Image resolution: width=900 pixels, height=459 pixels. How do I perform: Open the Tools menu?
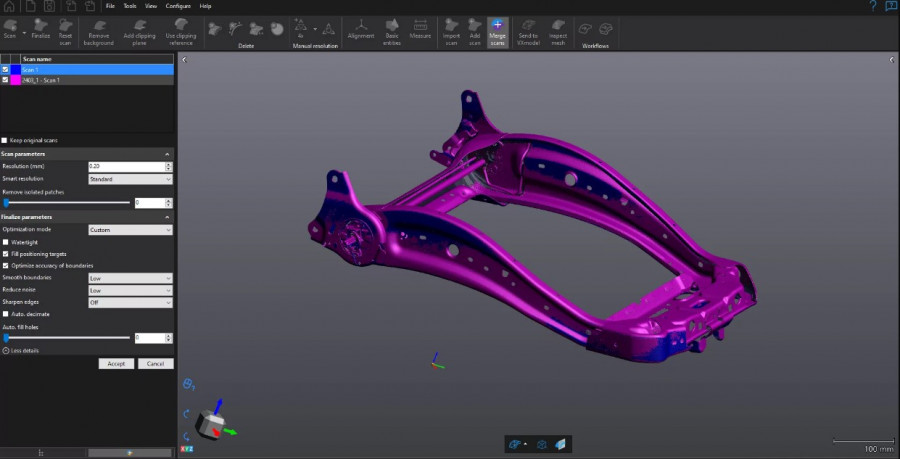[130, 6]
